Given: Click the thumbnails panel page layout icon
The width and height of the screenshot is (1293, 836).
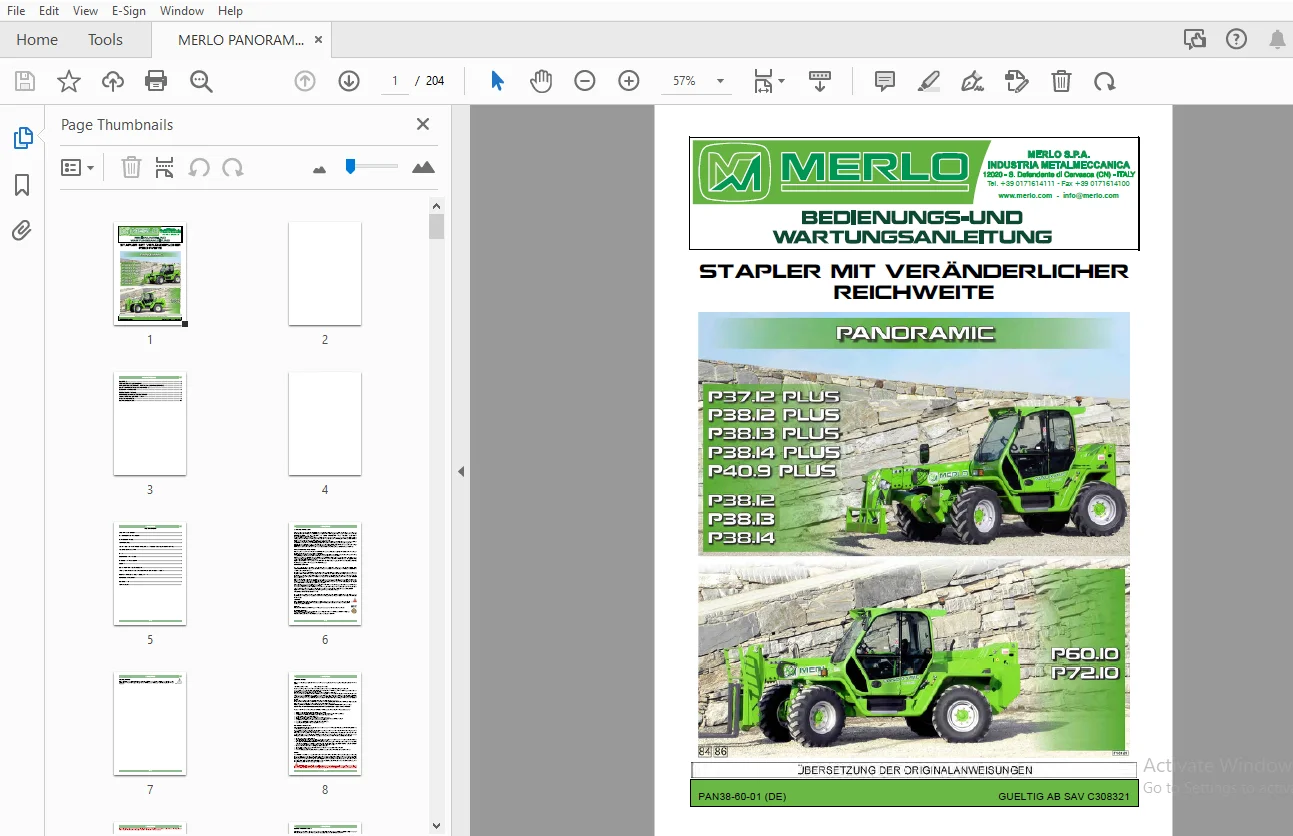Looking at the screenshot, I should [x=165, y=168].
